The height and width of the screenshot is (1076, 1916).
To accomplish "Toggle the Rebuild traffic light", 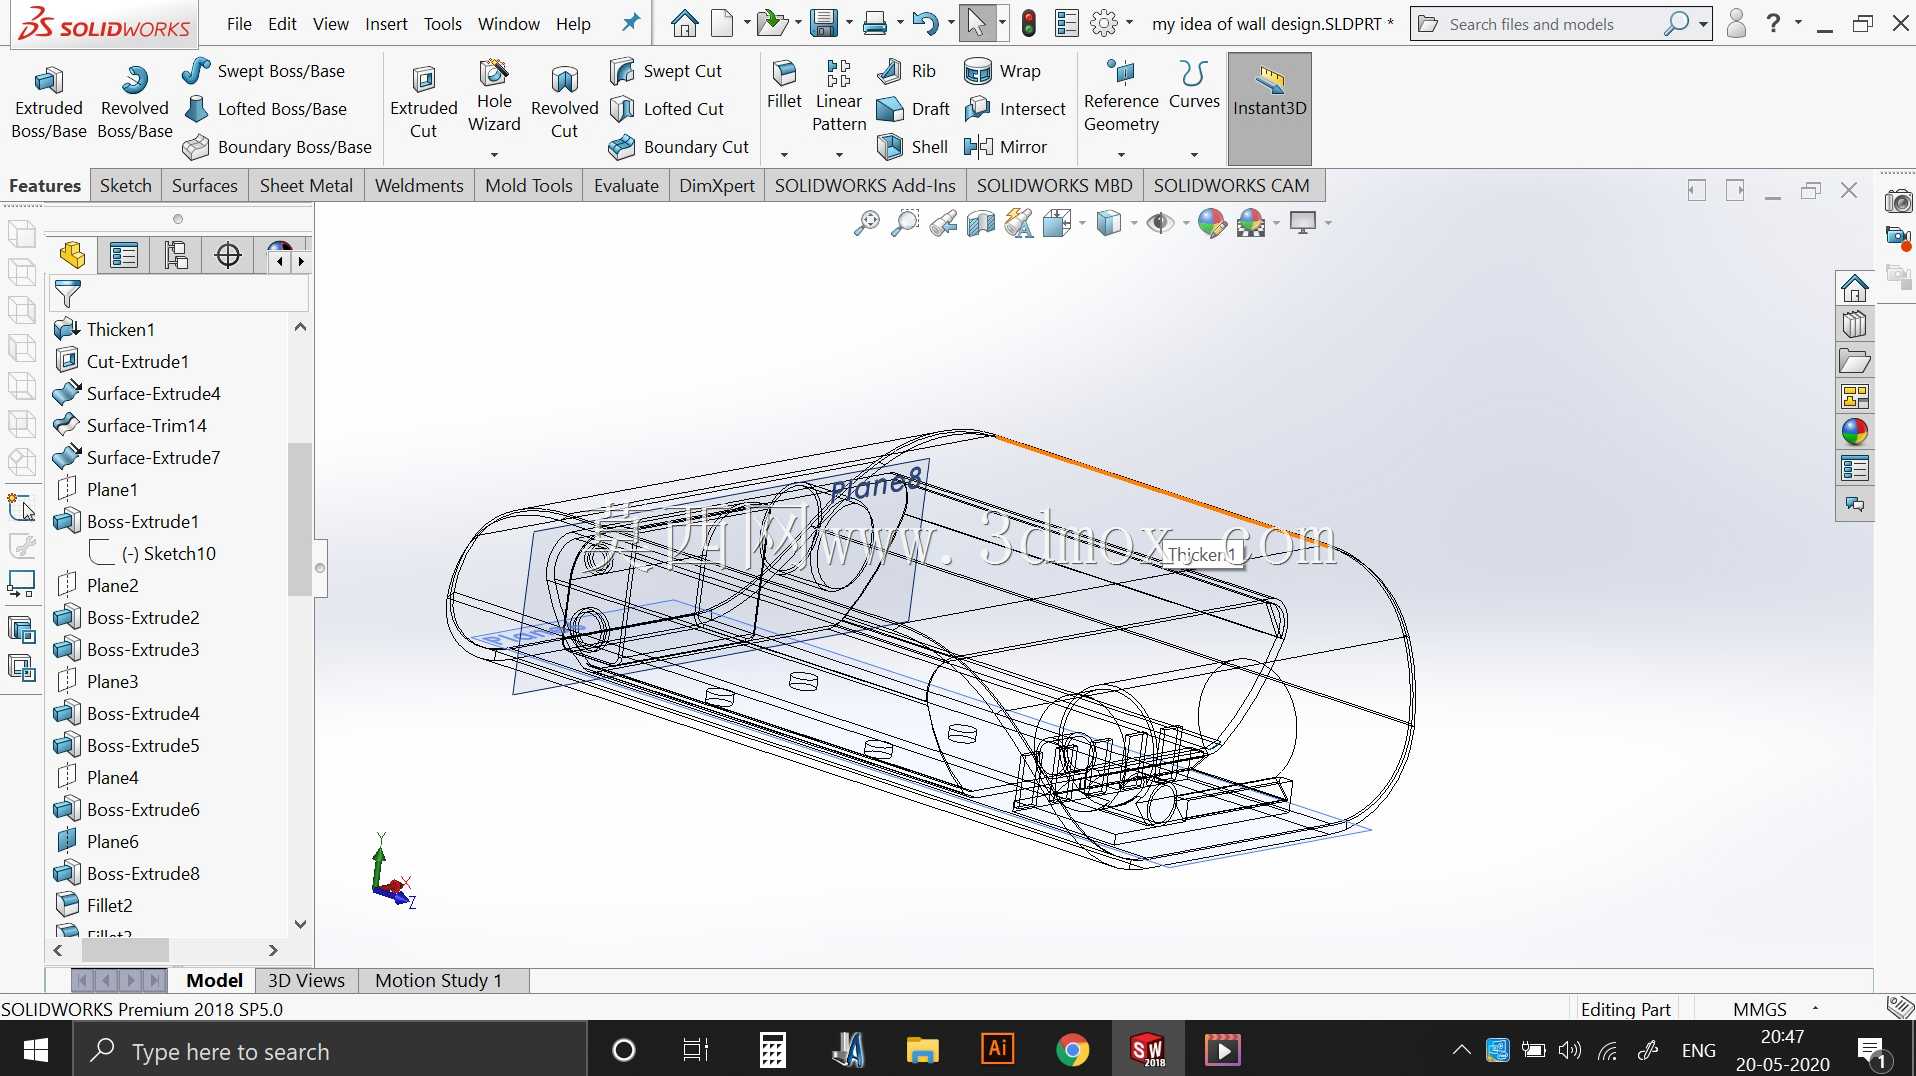I will [x=1029, y=23].
